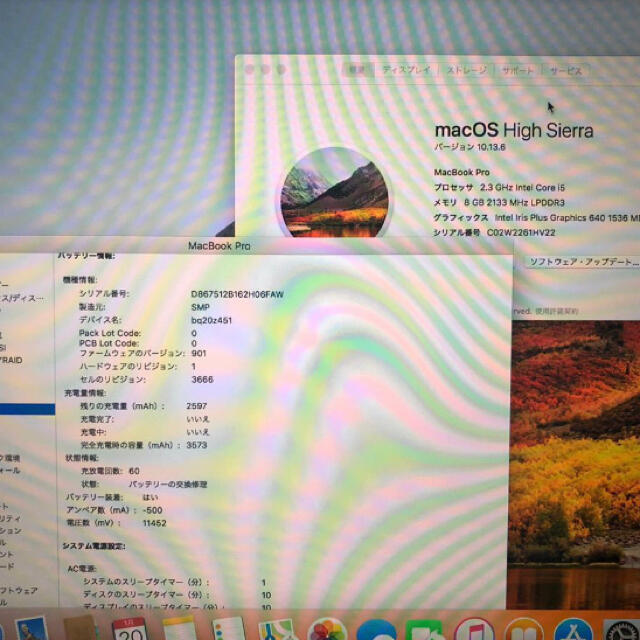Image resolution: width=640 pixels, height=640 pixels.
Task: Click cell revision value 3666
Action: pos(202,380)
